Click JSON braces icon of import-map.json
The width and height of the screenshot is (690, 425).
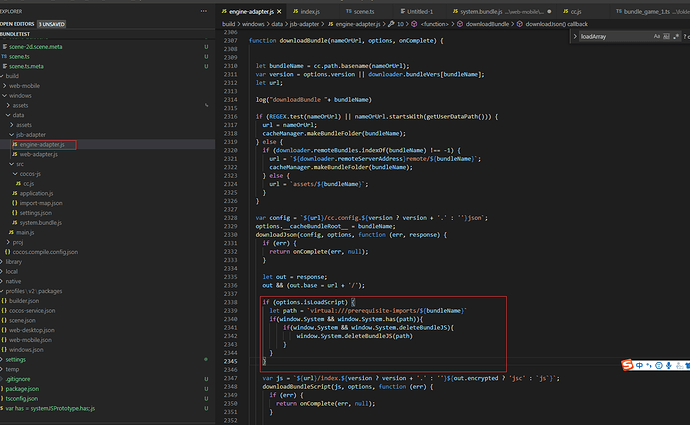coord(14,203)
